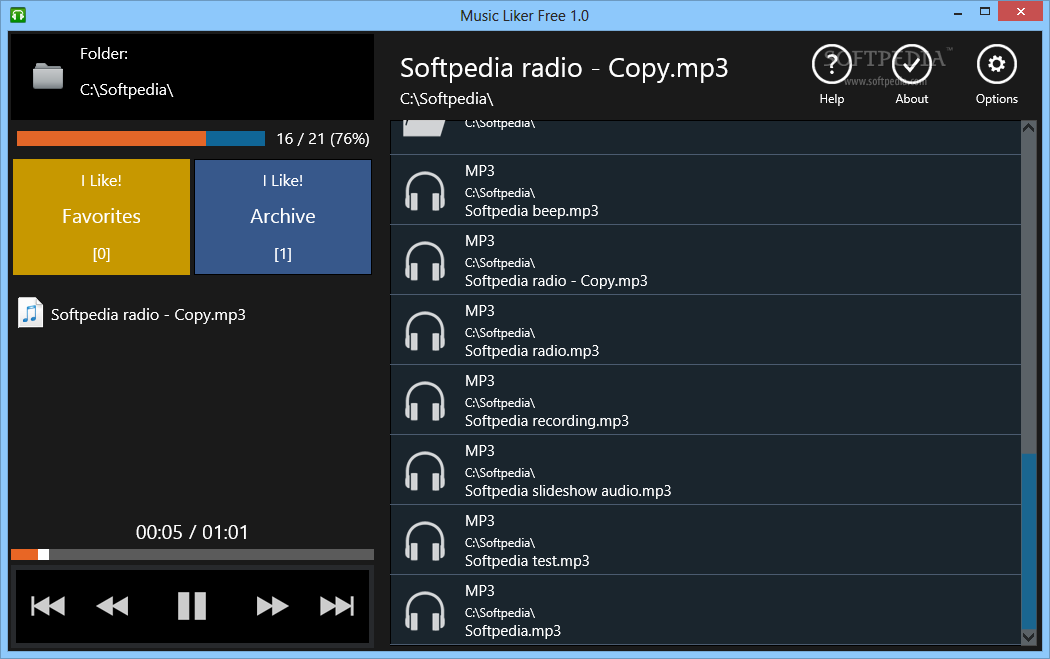Select Softpedia test.mp3 in the list
1050x659 pixels.
(705, 540)
